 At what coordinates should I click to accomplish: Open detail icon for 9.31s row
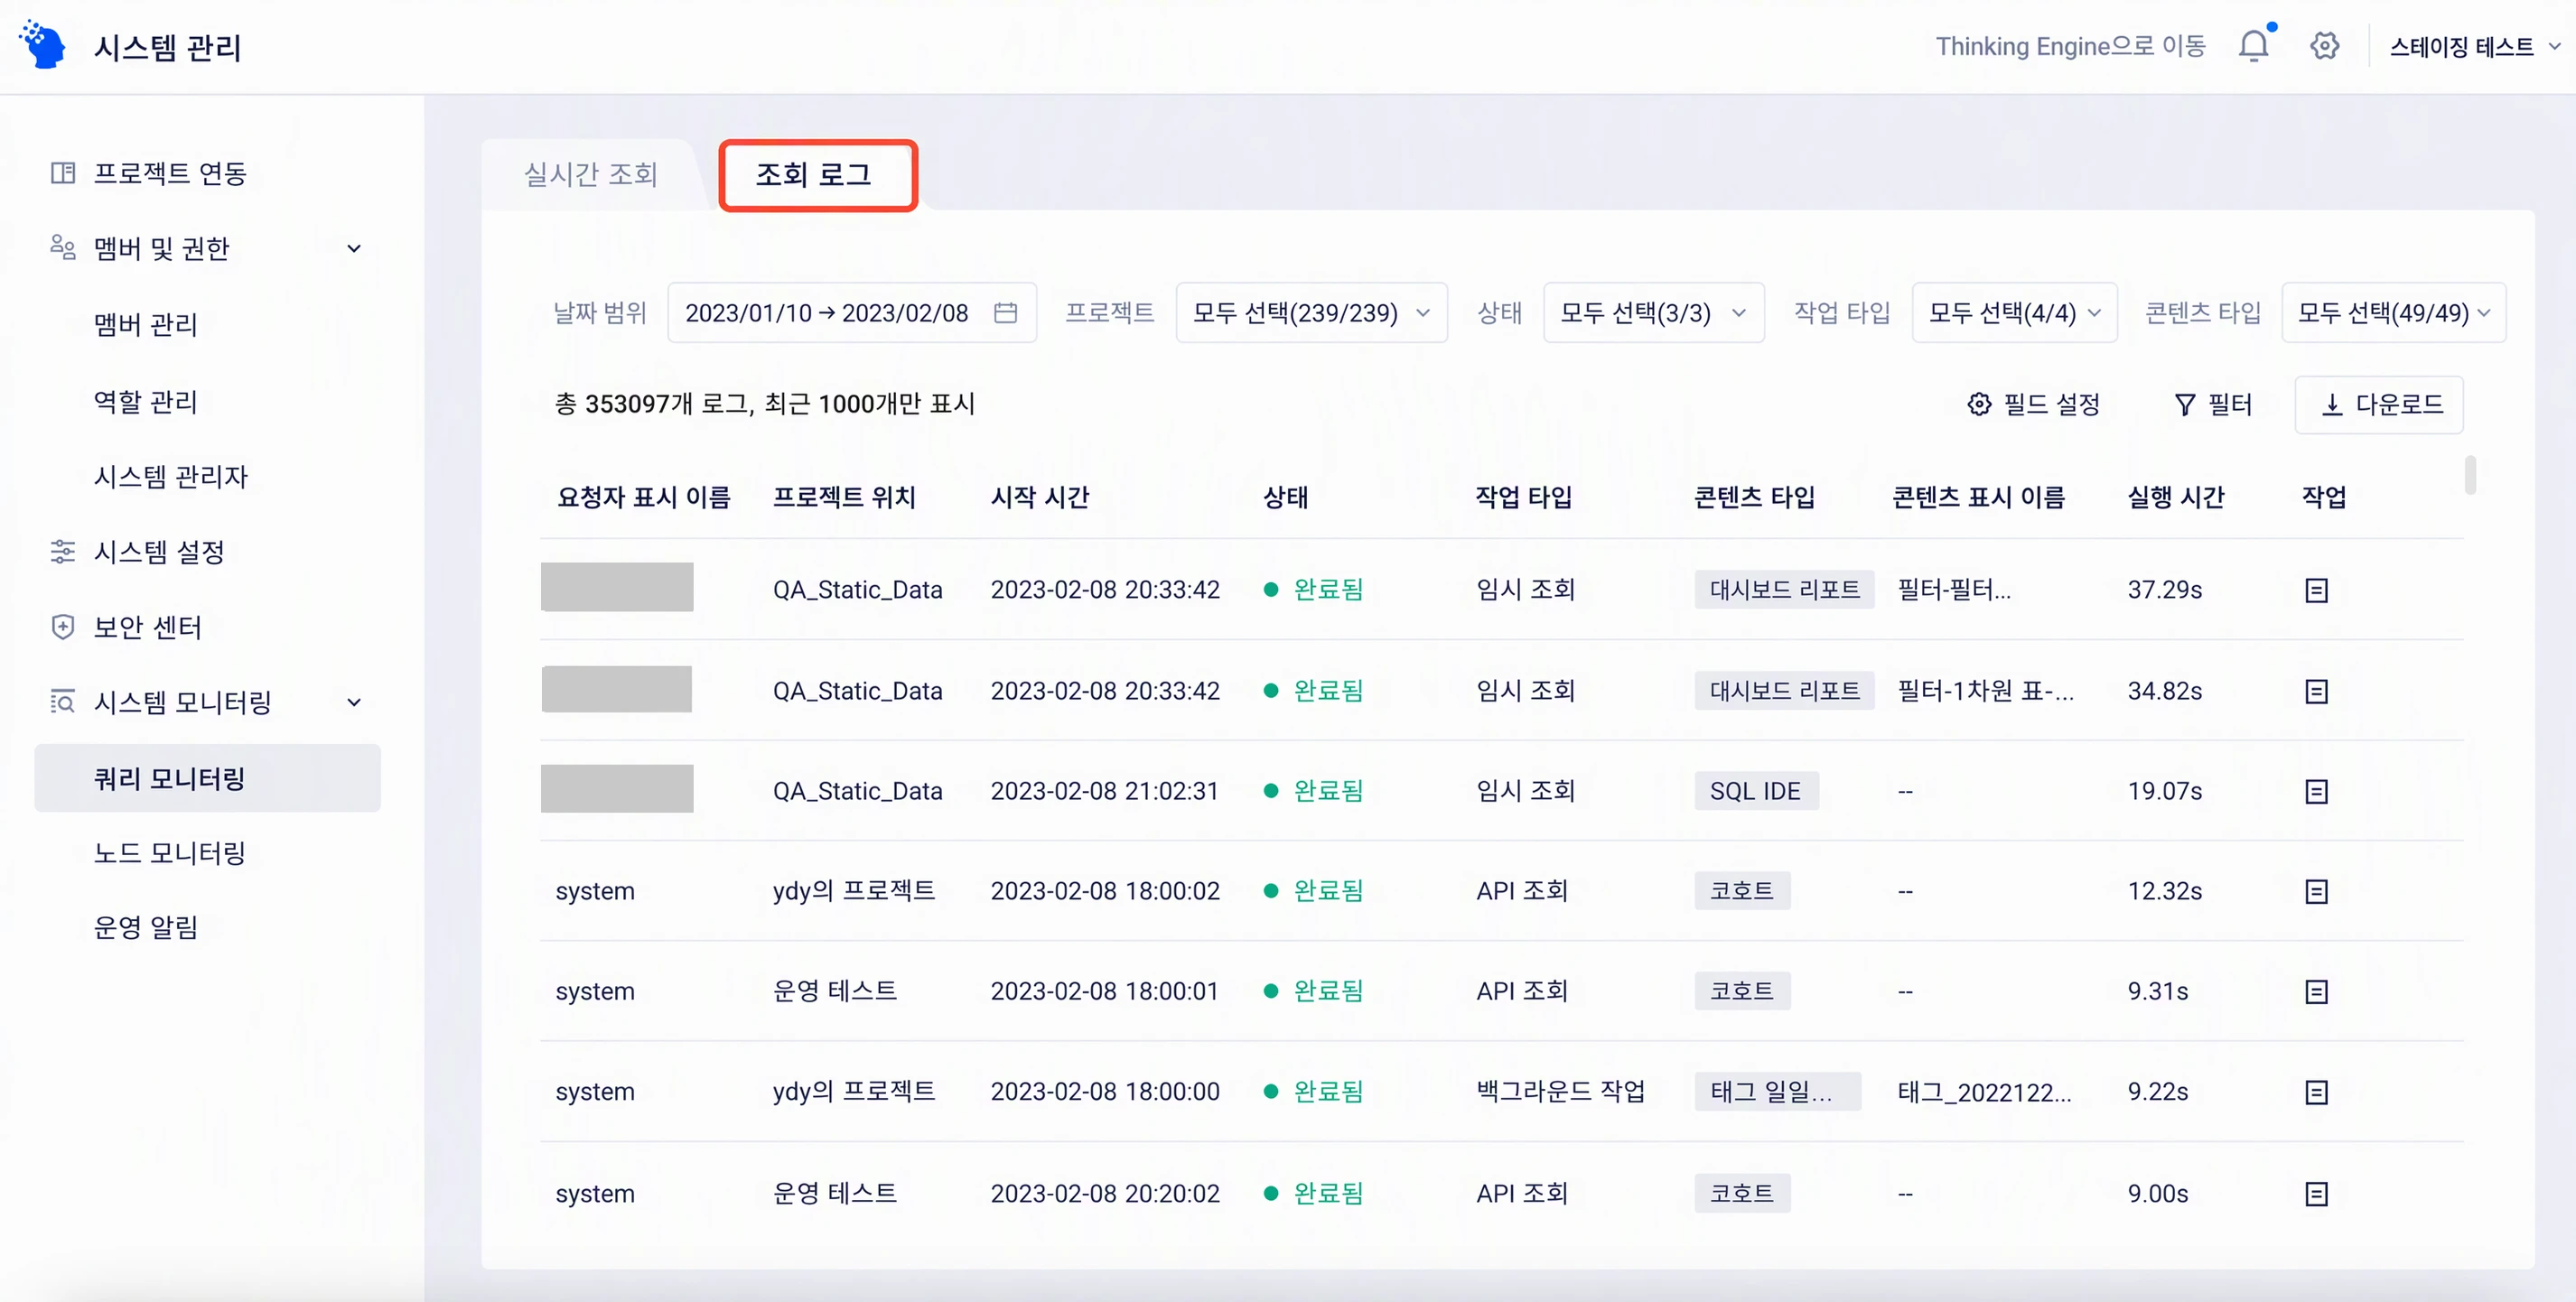coord(2316,991)
